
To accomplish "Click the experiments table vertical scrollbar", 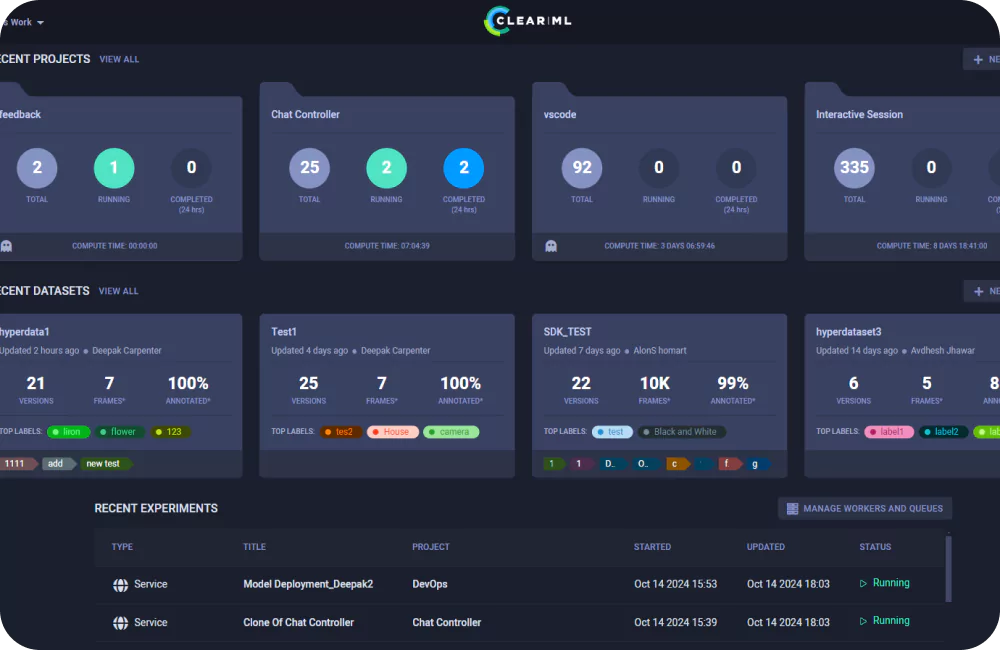I will 948,568.
